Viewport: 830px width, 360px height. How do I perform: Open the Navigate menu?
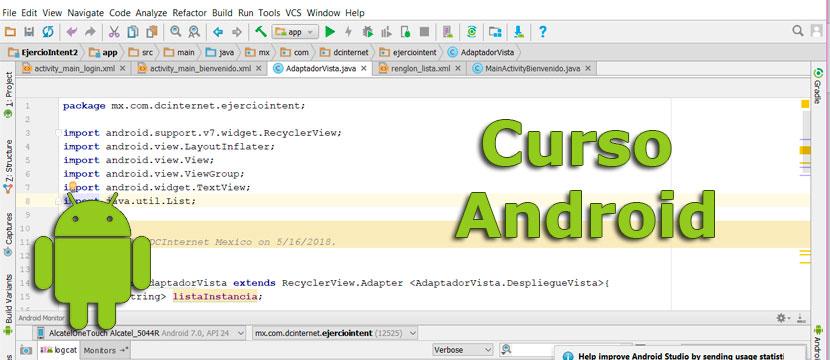click(86, 12)
